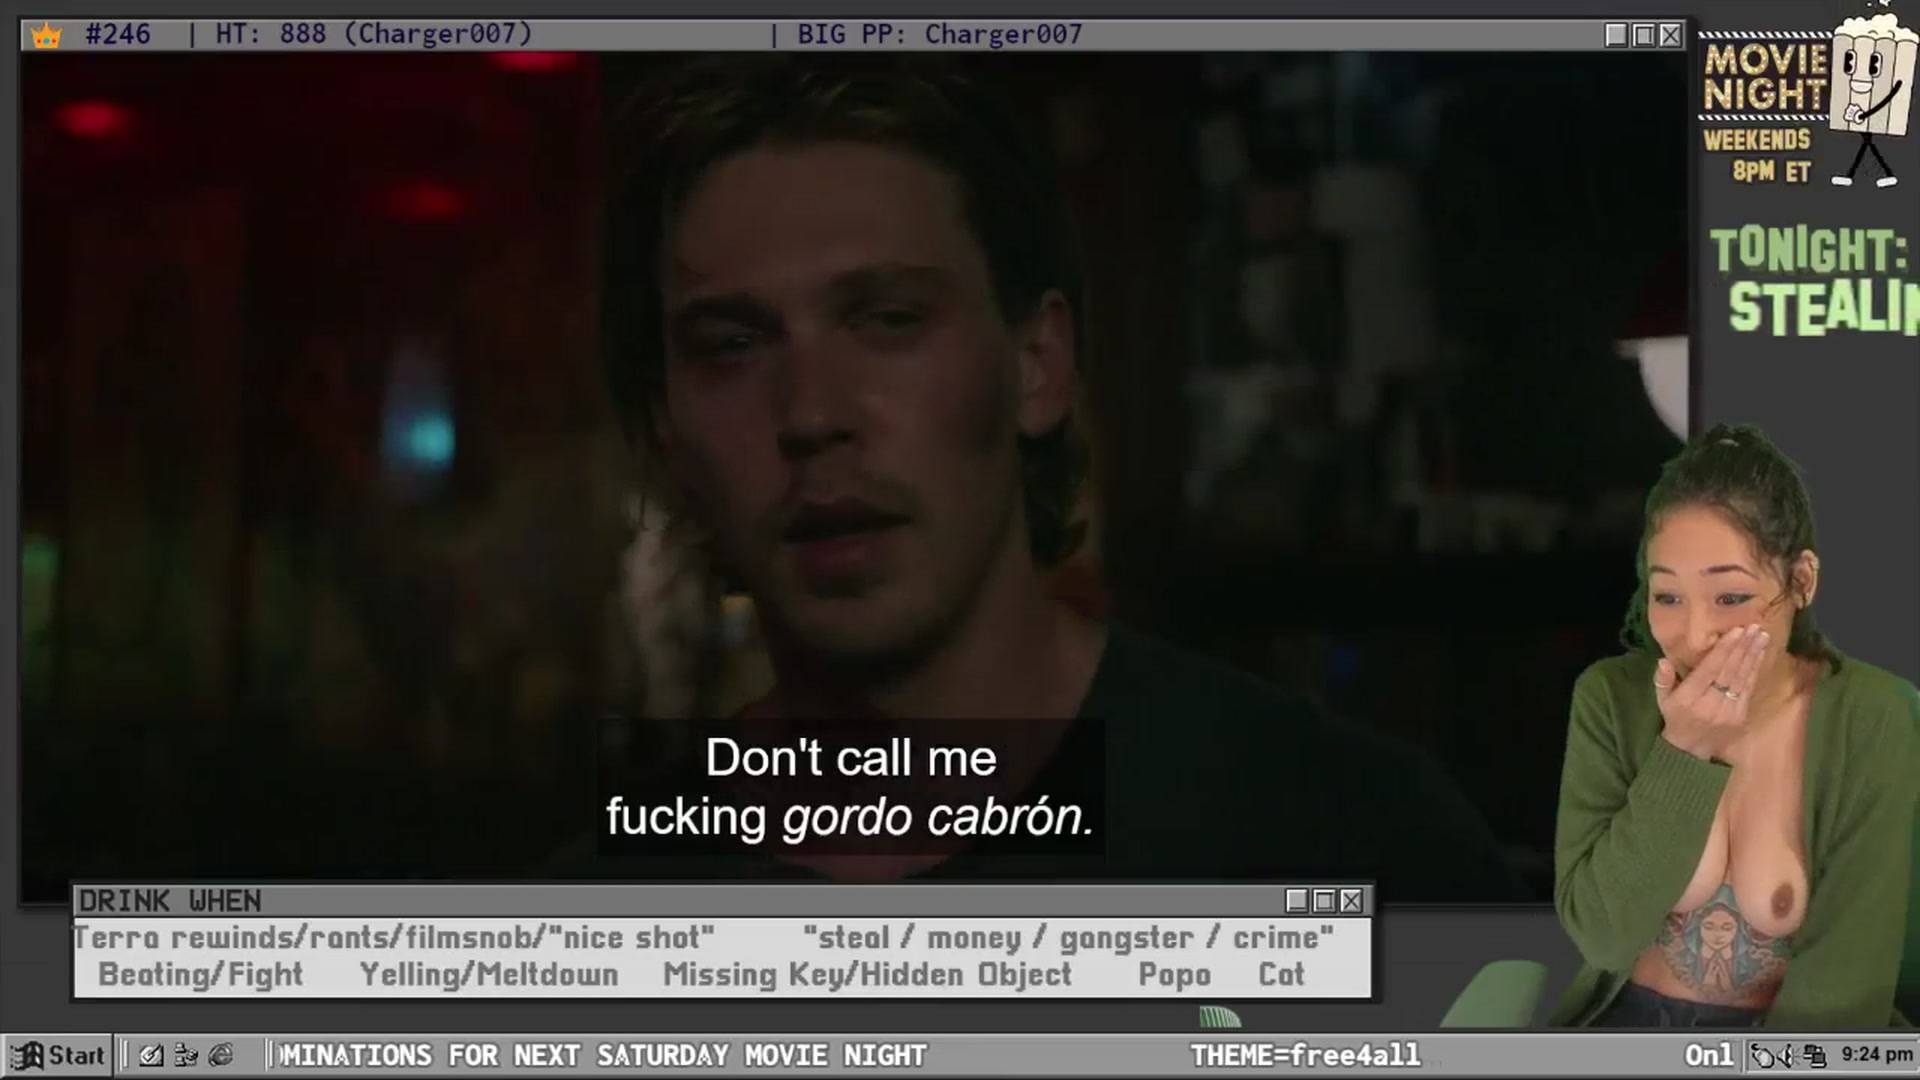Click the BIG PP: Charger007 label

tap(939, 34)
